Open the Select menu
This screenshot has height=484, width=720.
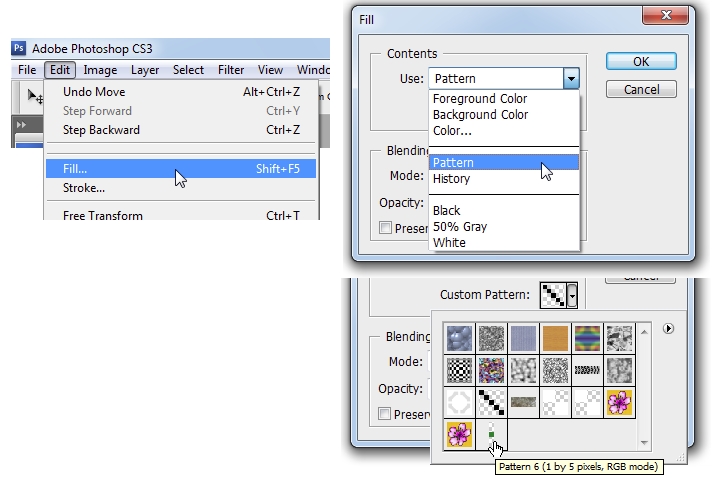[x=188, y=70]
